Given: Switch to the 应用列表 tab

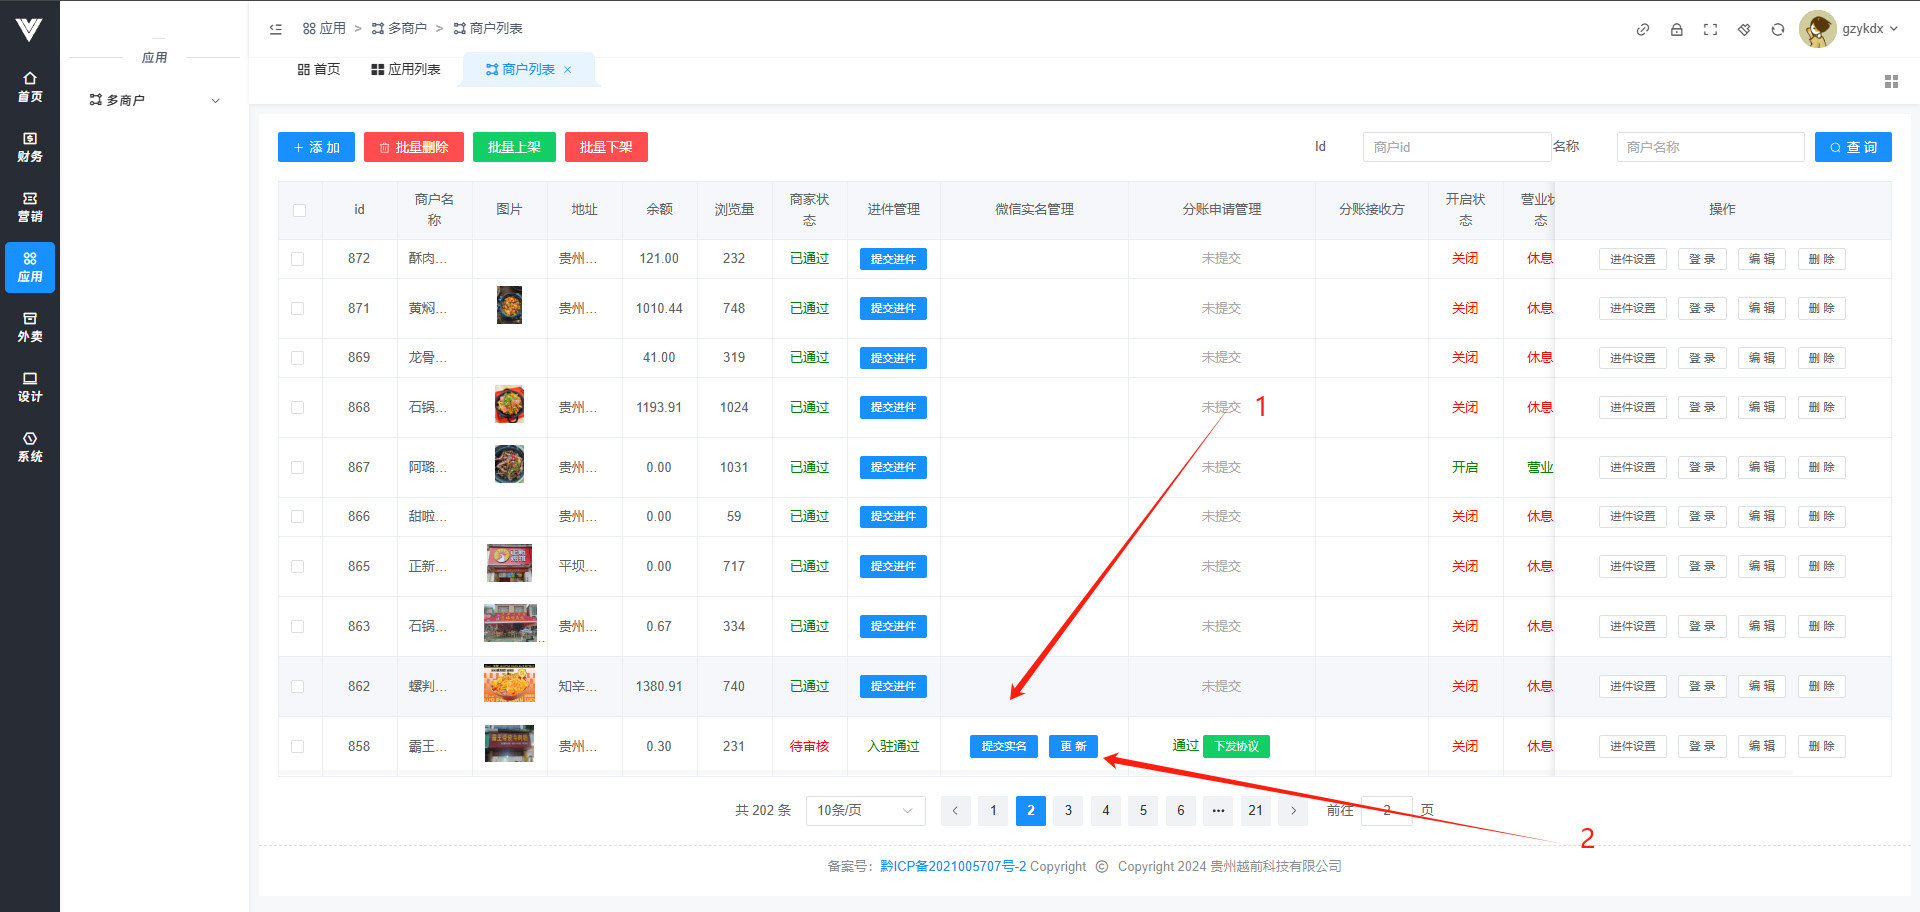Looking at the screenshot, I should 405,69.
